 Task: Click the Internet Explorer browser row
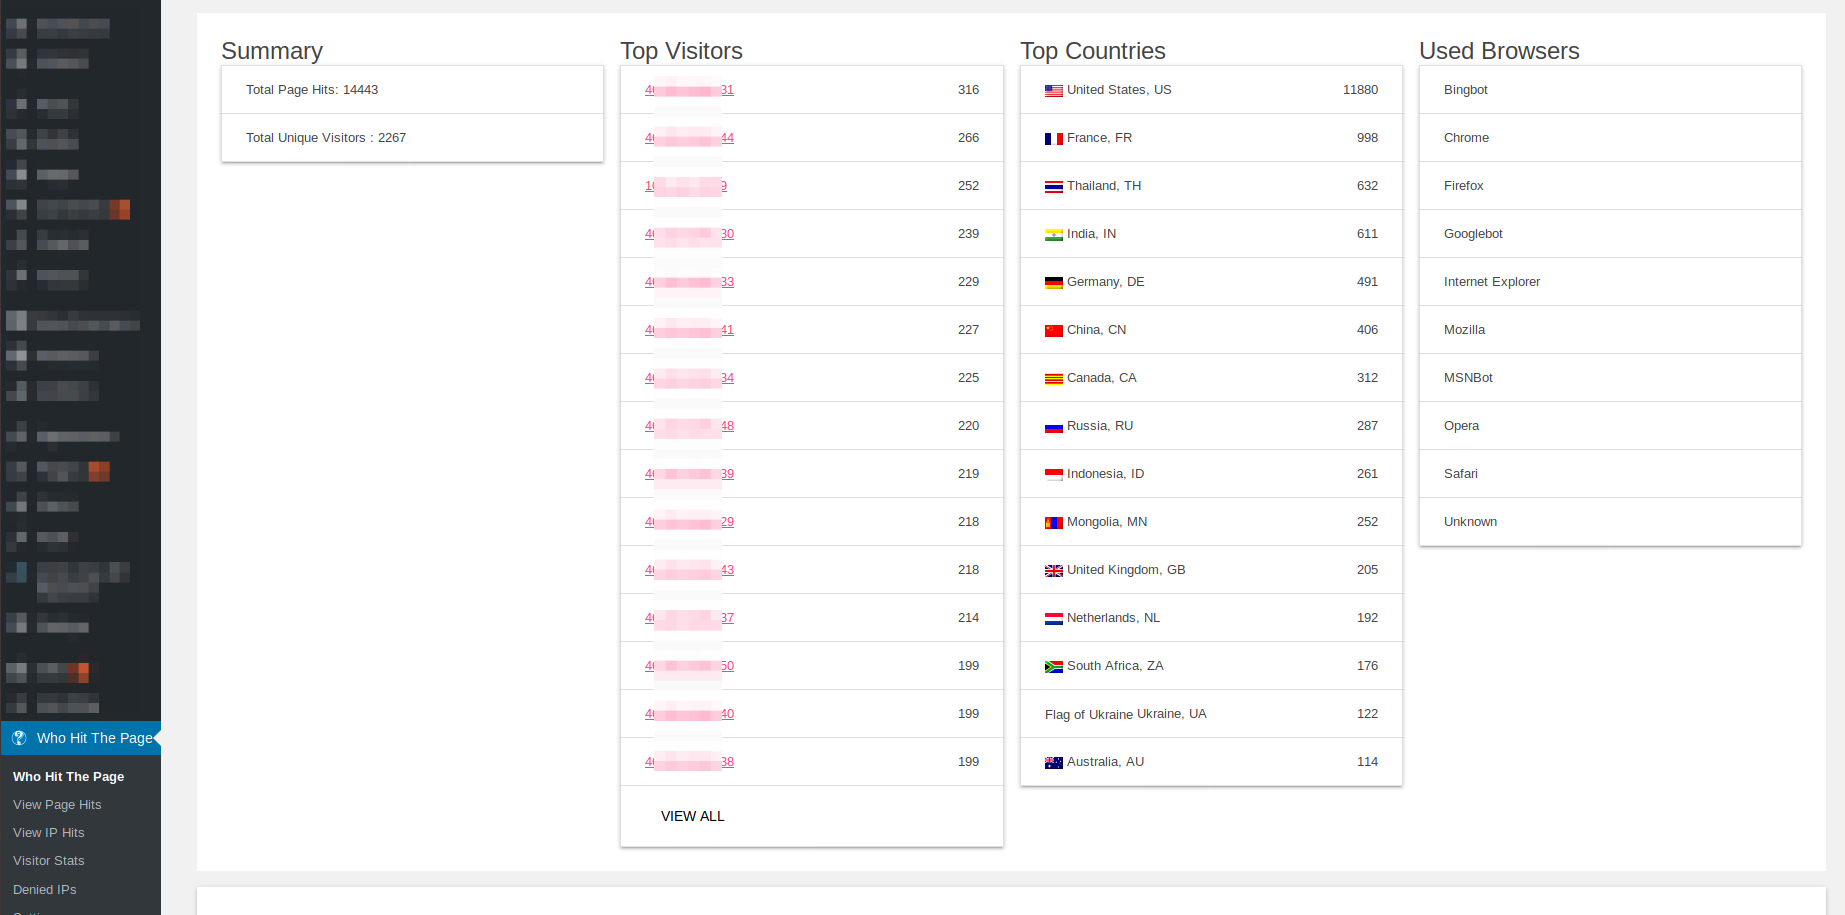(x=1610, y=282)
